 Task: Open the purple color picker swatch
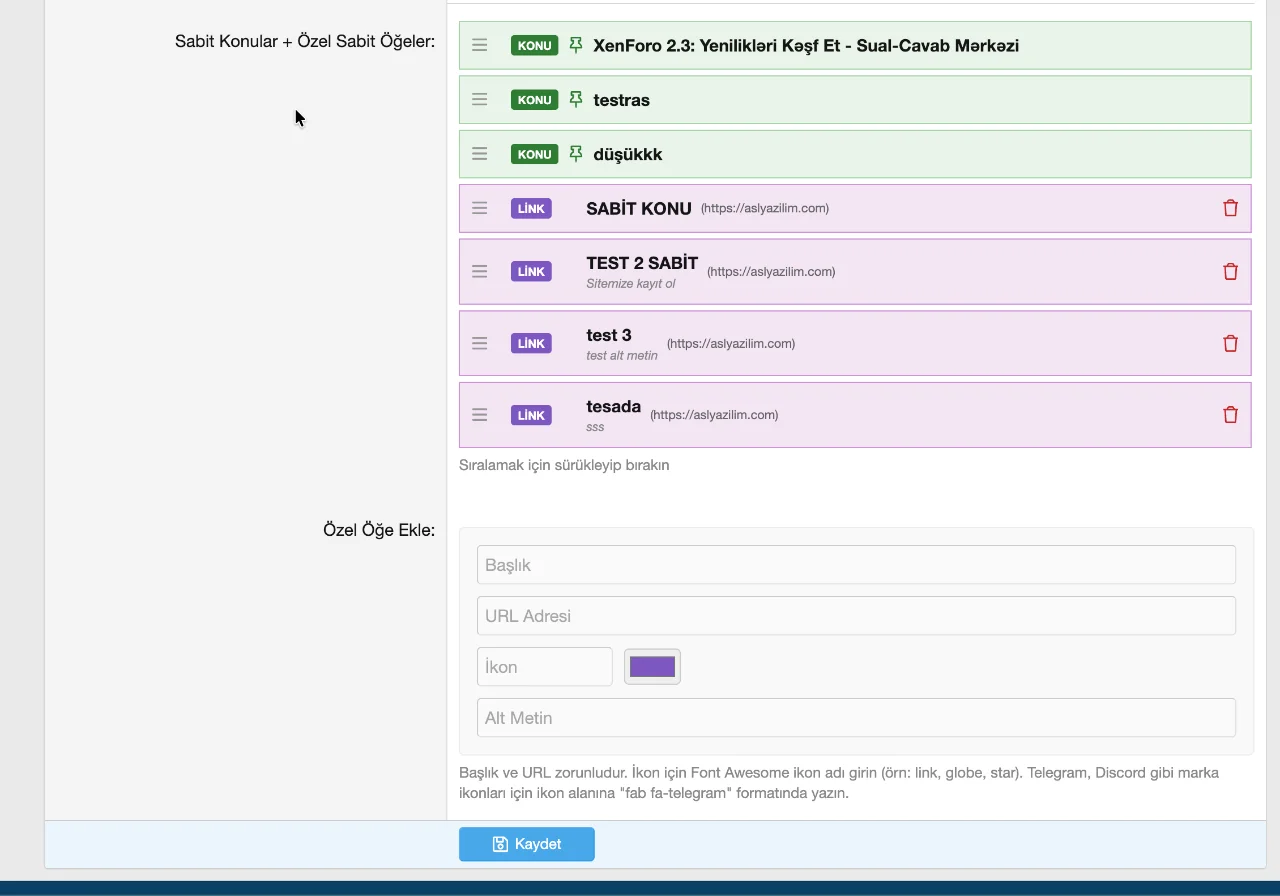pos(652,667)
